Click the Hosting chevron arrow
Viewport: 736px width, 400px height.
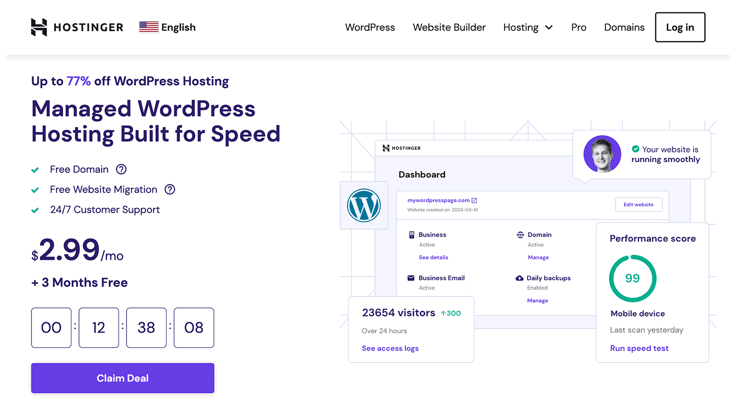[x=549, y=28]
